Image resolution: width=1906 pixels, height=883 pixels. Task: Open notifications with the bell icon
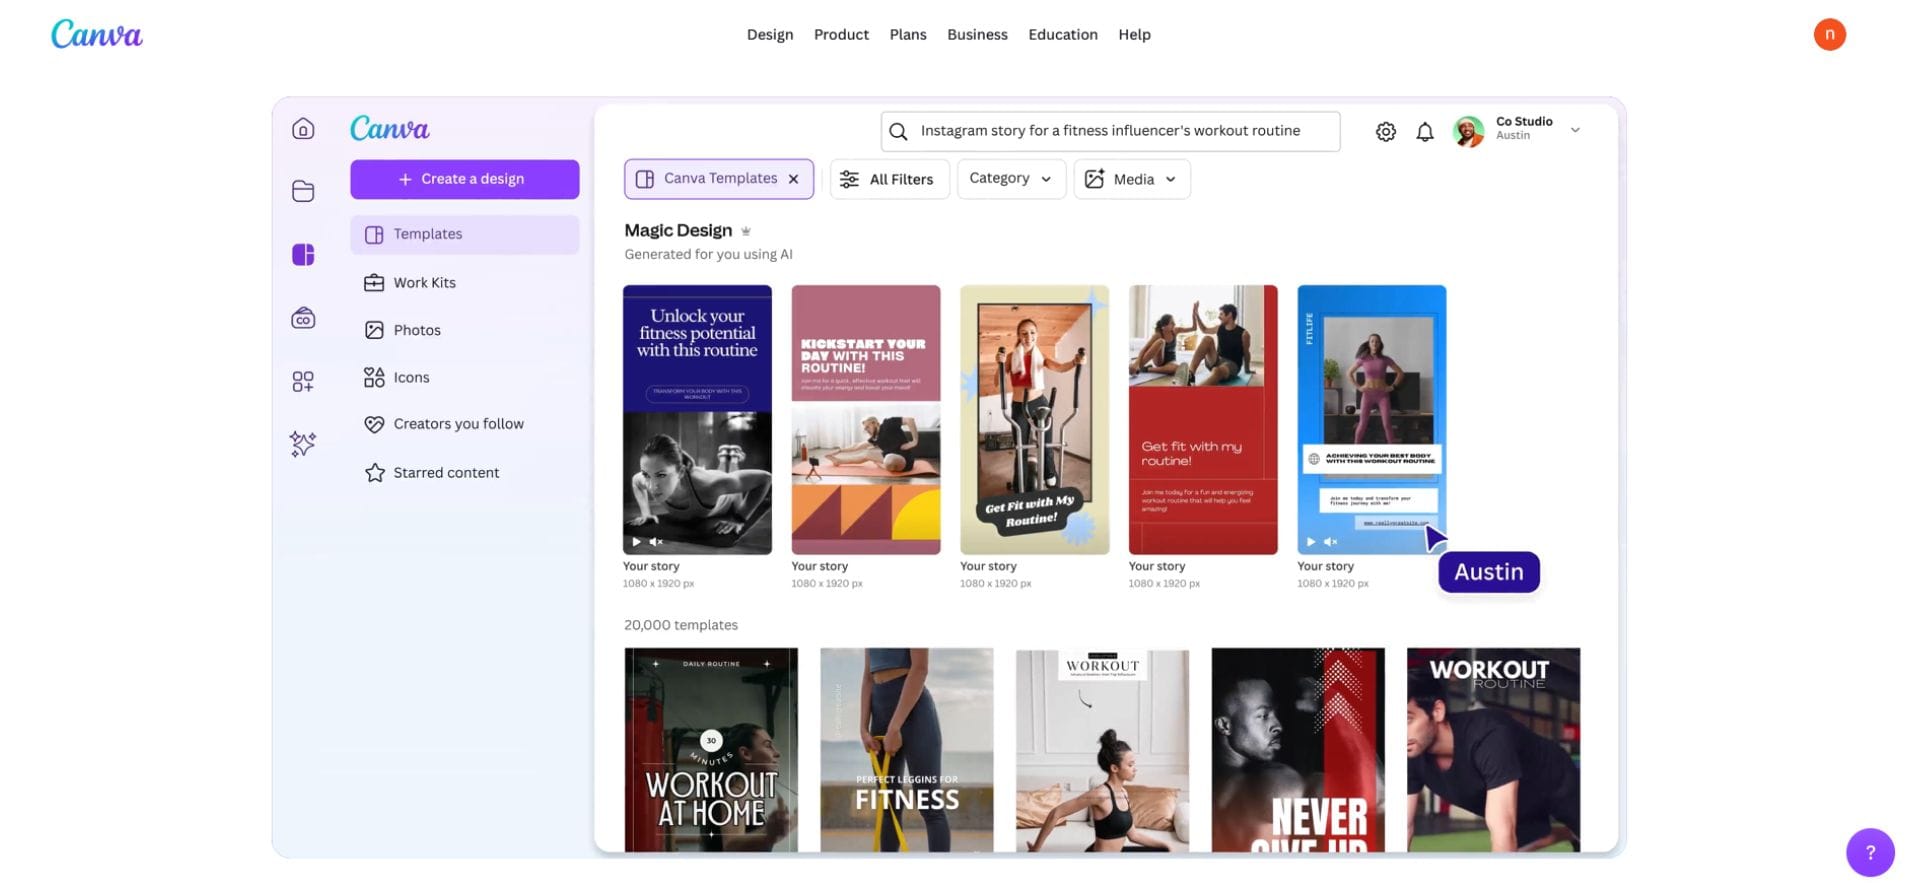pyautogui.click(x=1424, y=131)
